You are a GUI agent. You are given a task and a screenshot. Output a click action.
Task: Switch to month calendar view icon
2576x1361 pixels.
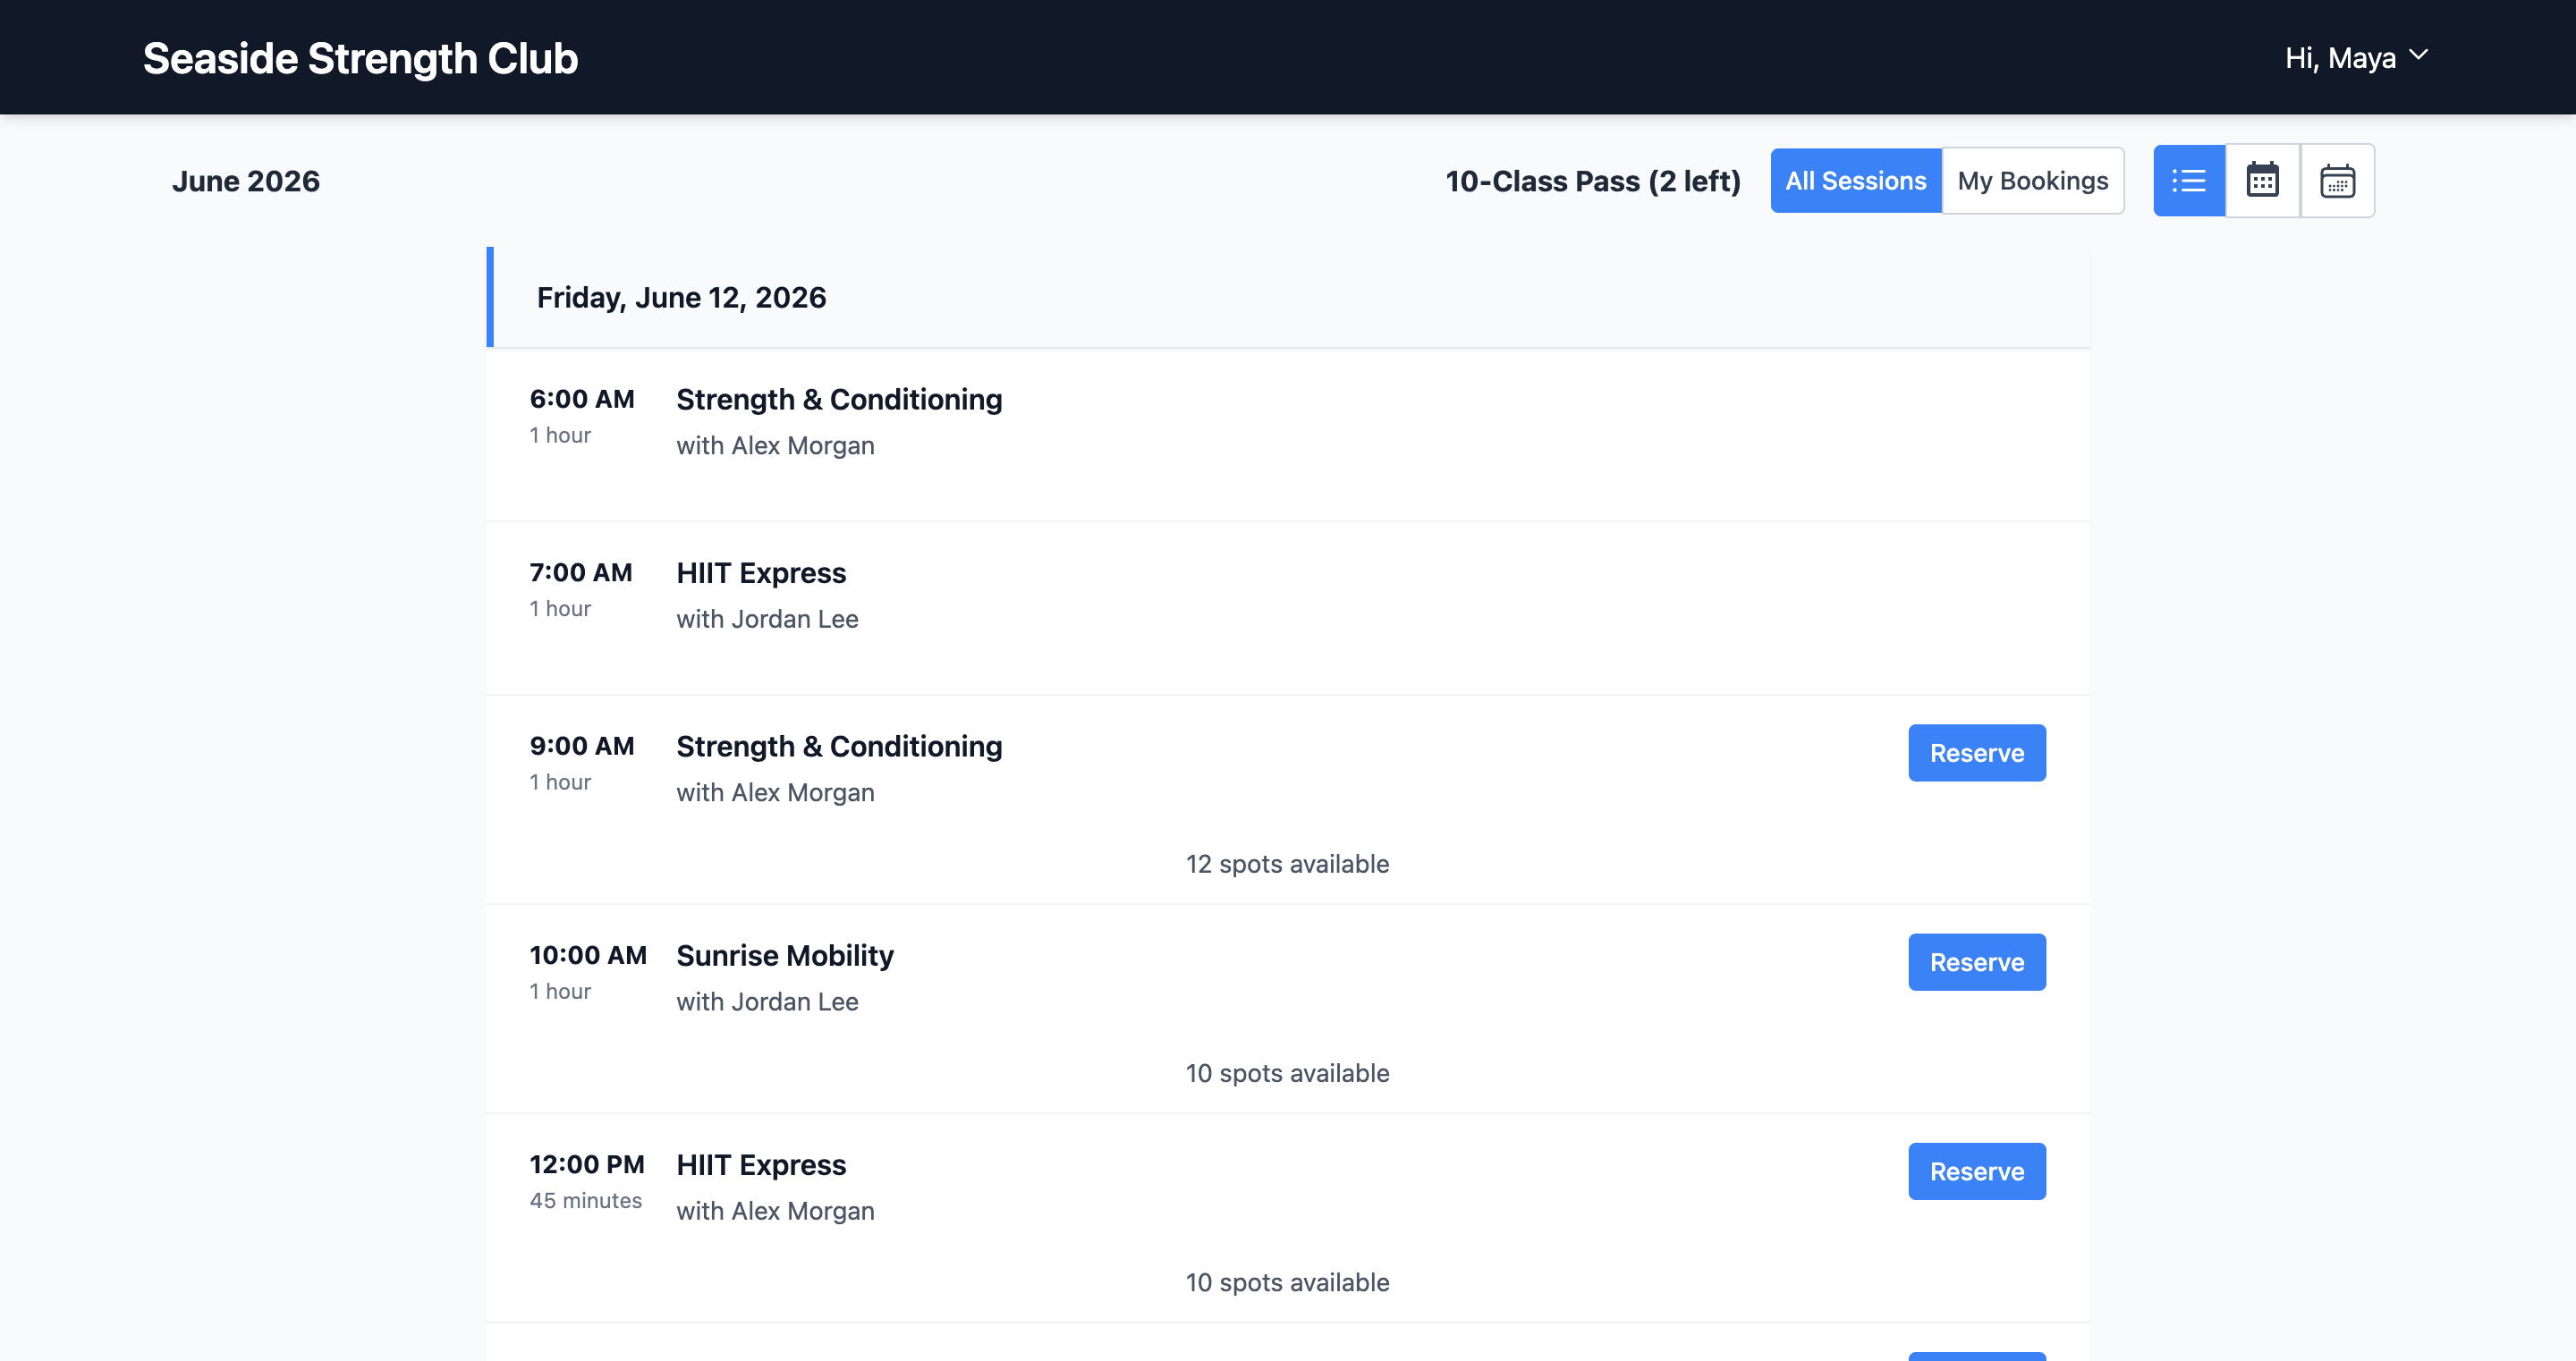coord(2263,181)
